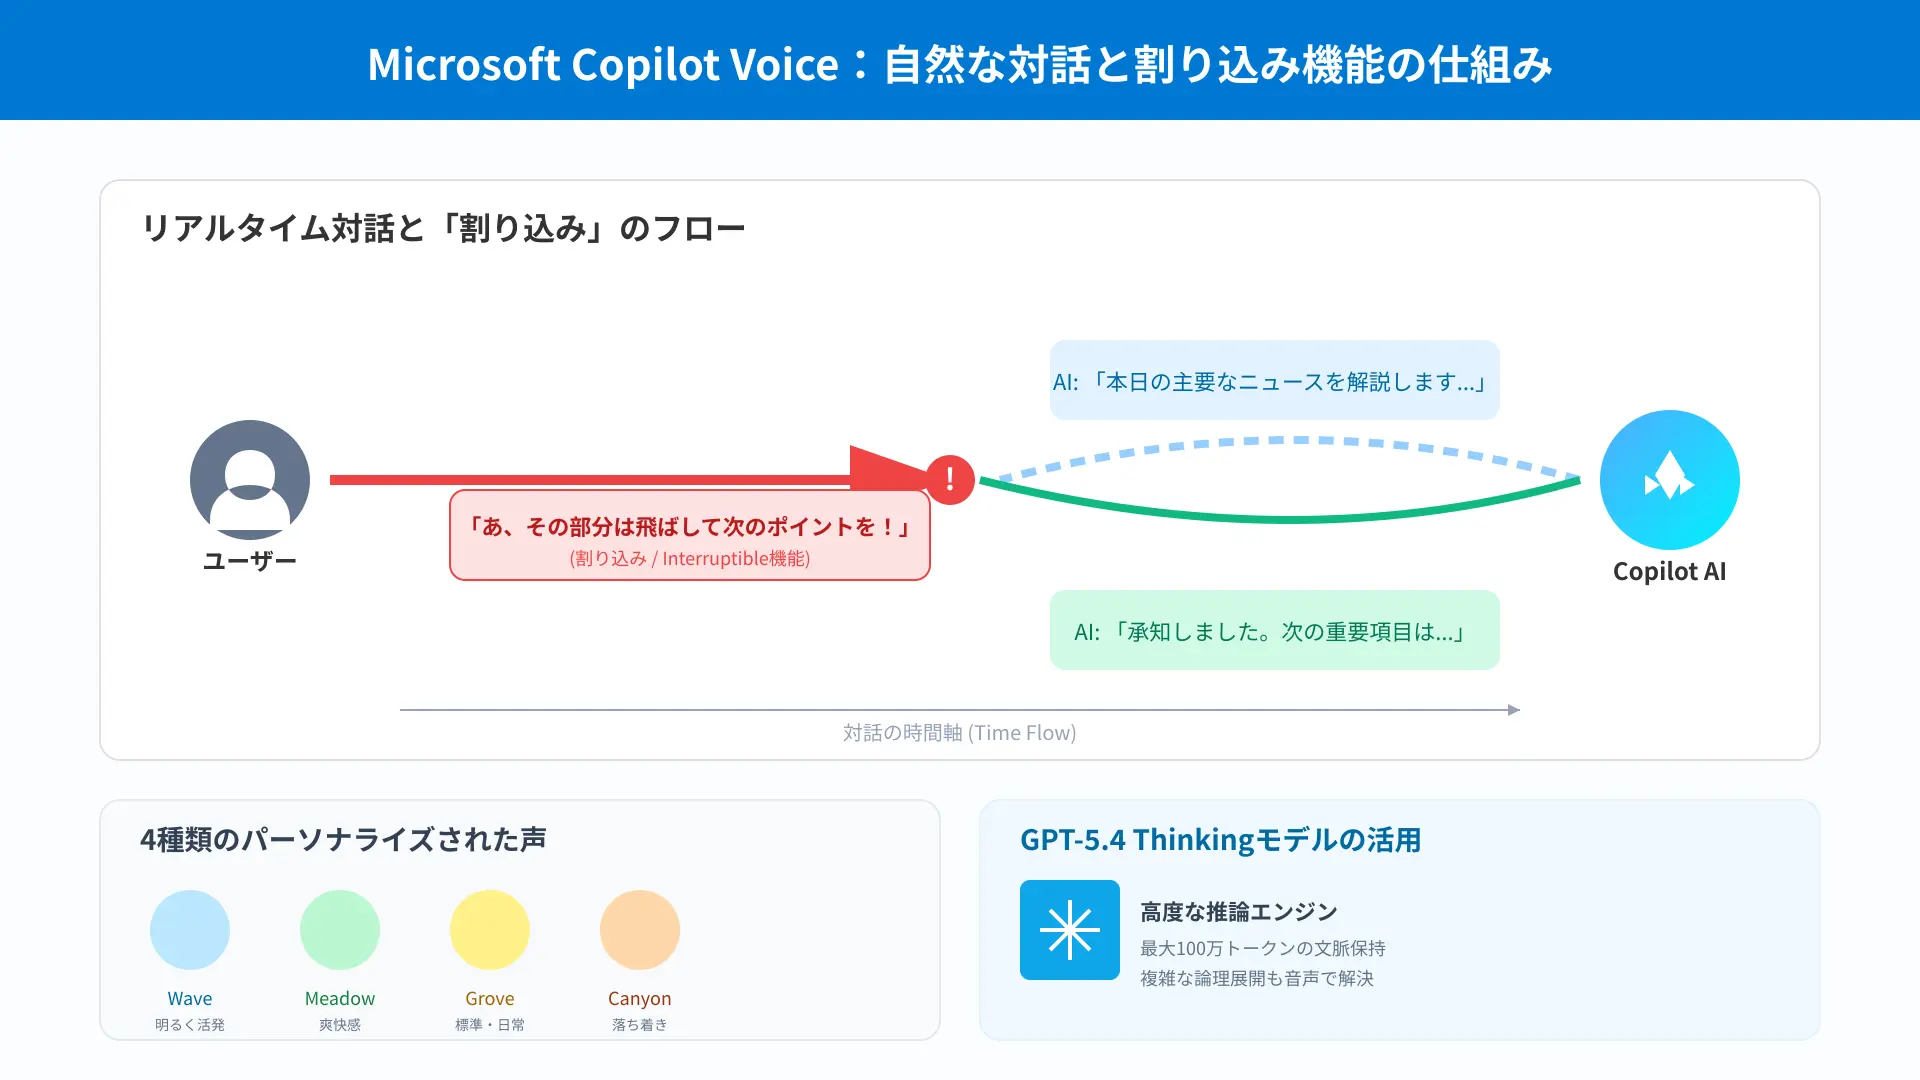Image resolution: width=1920 pixels, height=1080 pixels.
Task: Click the Canyon voice name label
Action: coord(640,998)
